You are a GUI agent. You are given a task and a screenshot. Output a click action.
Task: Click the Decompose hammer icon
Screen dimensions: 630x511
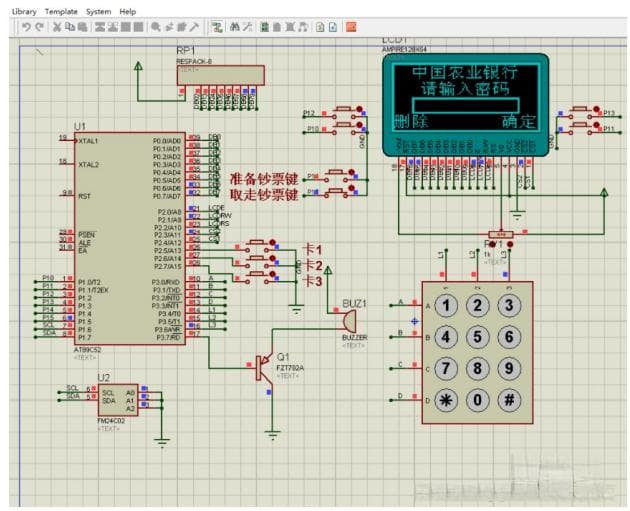pyautogui.click(x=194, y=27)
